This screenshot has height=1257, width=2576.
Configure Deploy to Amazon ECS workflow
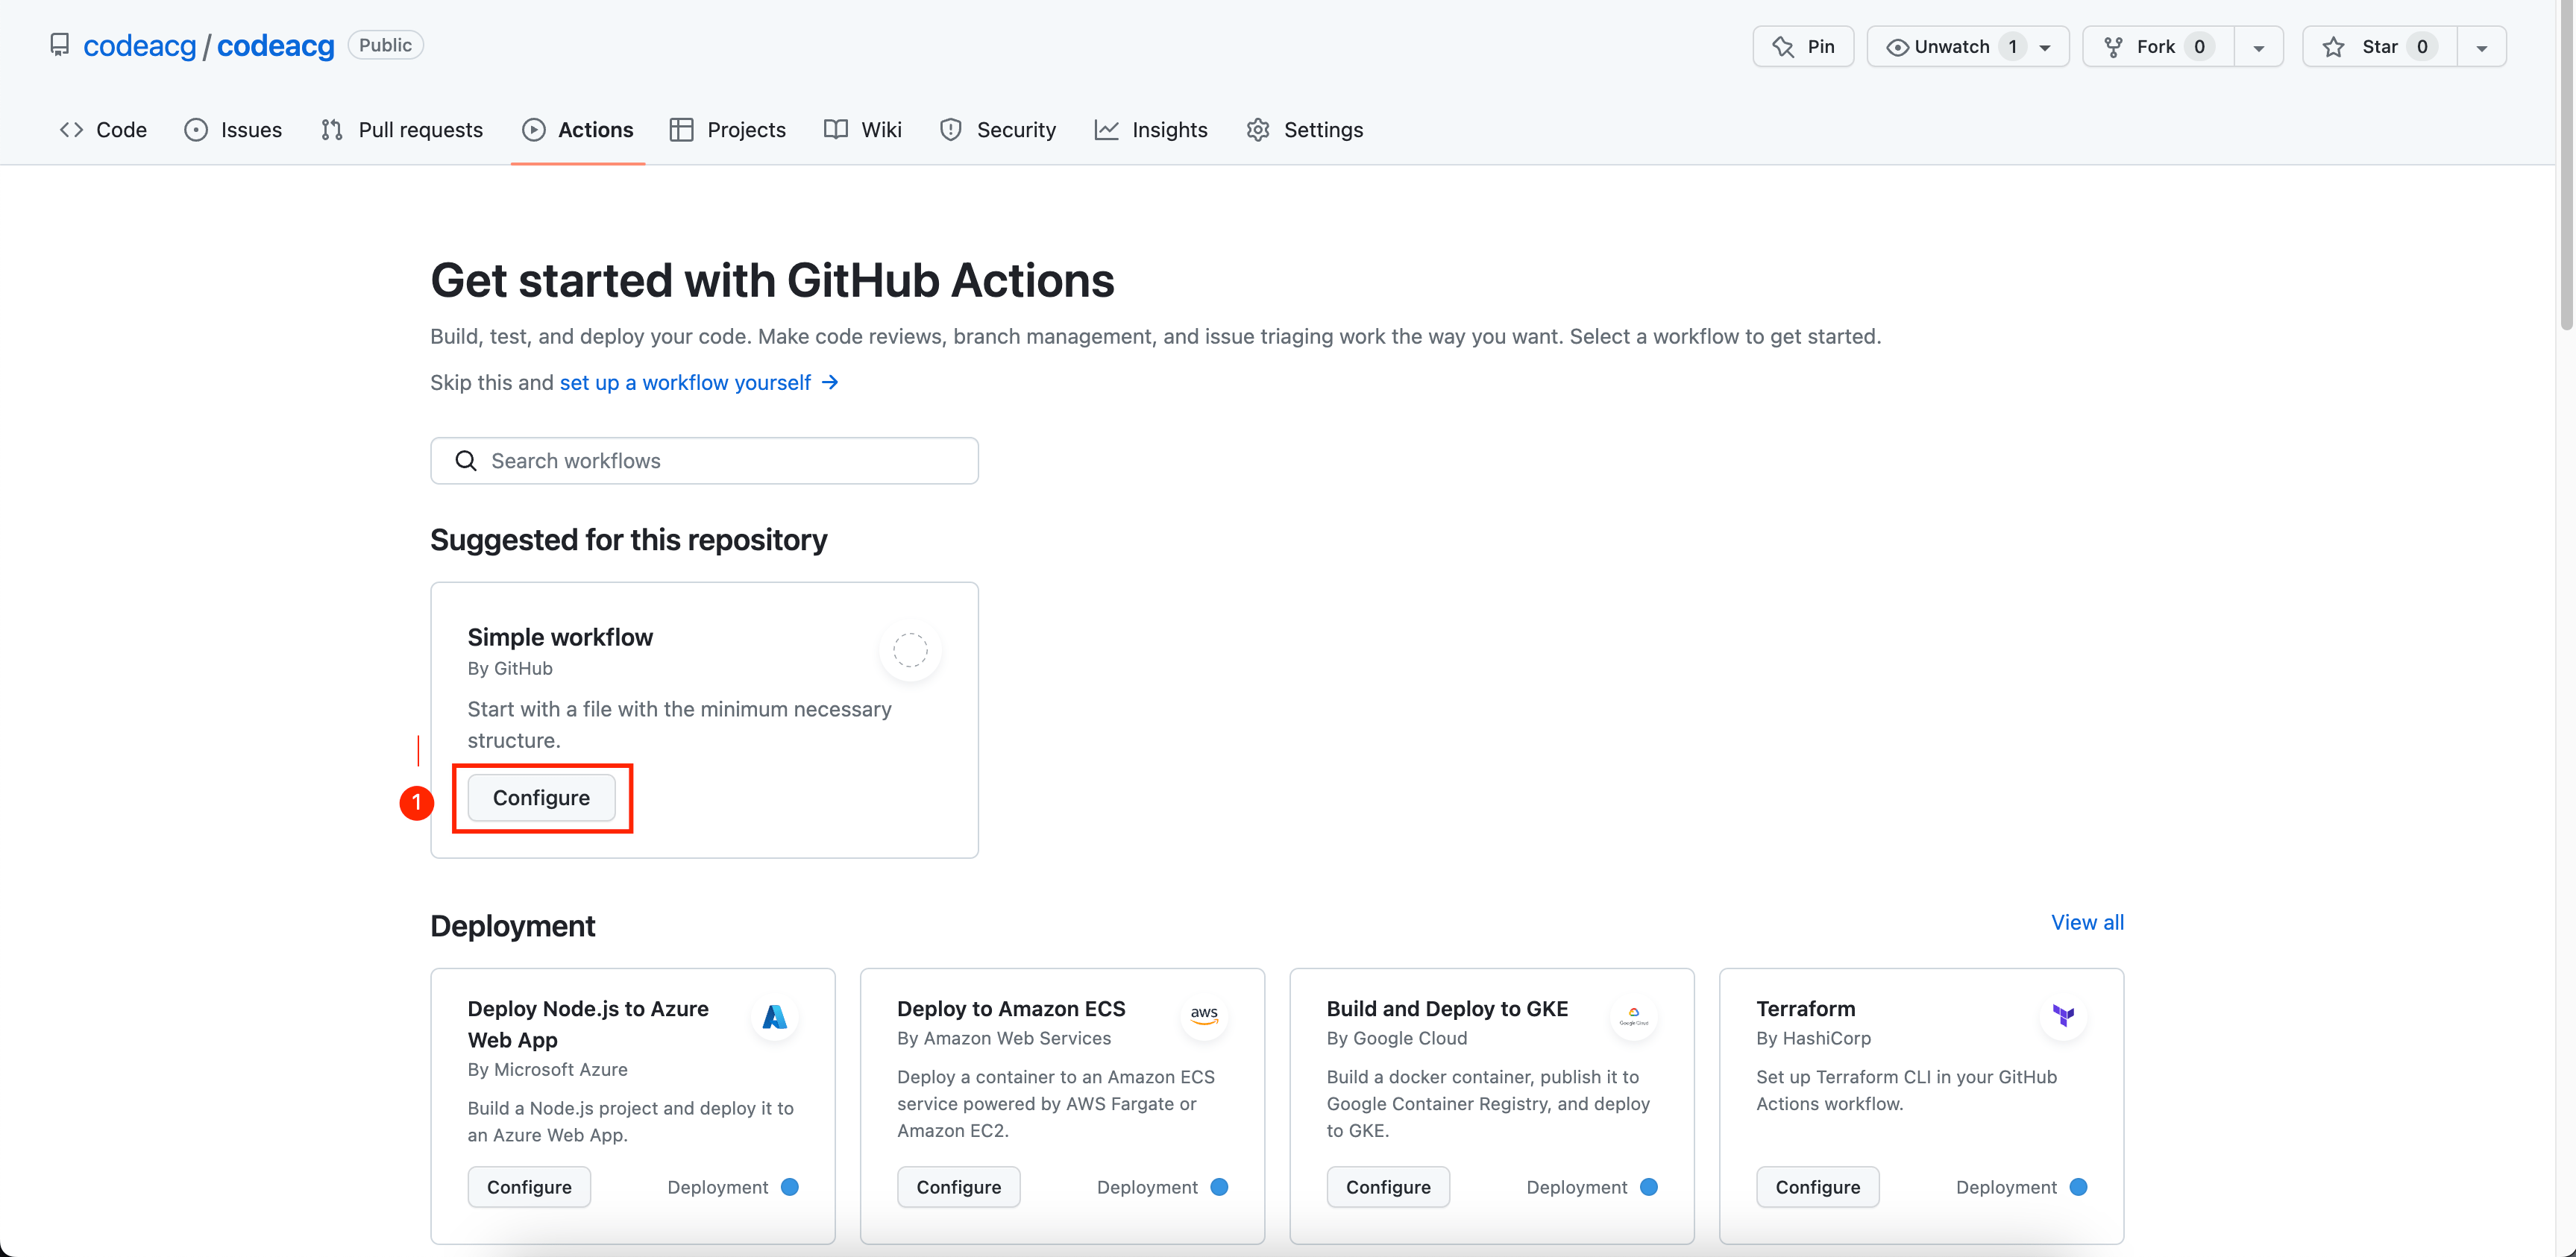958,1187
